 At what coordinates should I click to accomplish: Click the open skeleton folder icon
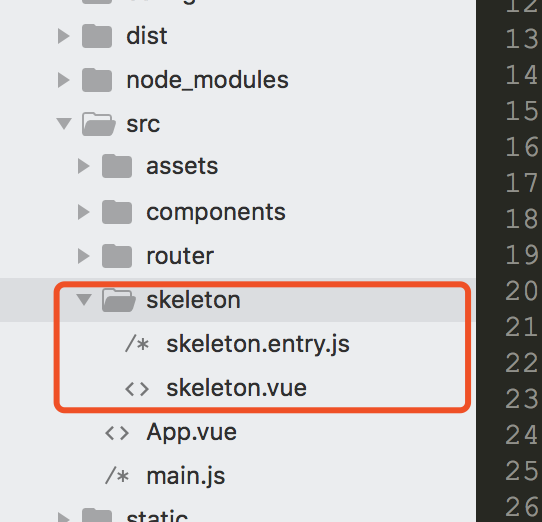pyautogui.click(x=119, y=300)
